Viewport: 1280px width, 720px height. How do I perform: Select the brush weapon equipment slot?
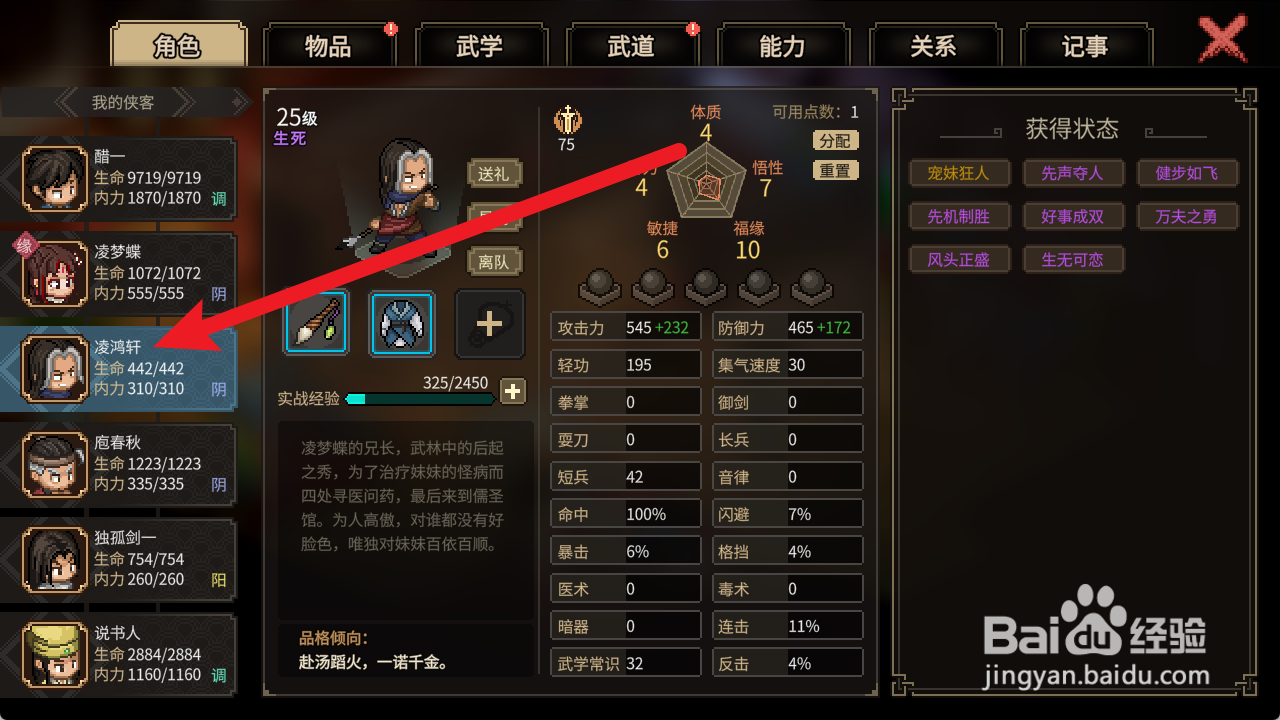coord(316,323)
